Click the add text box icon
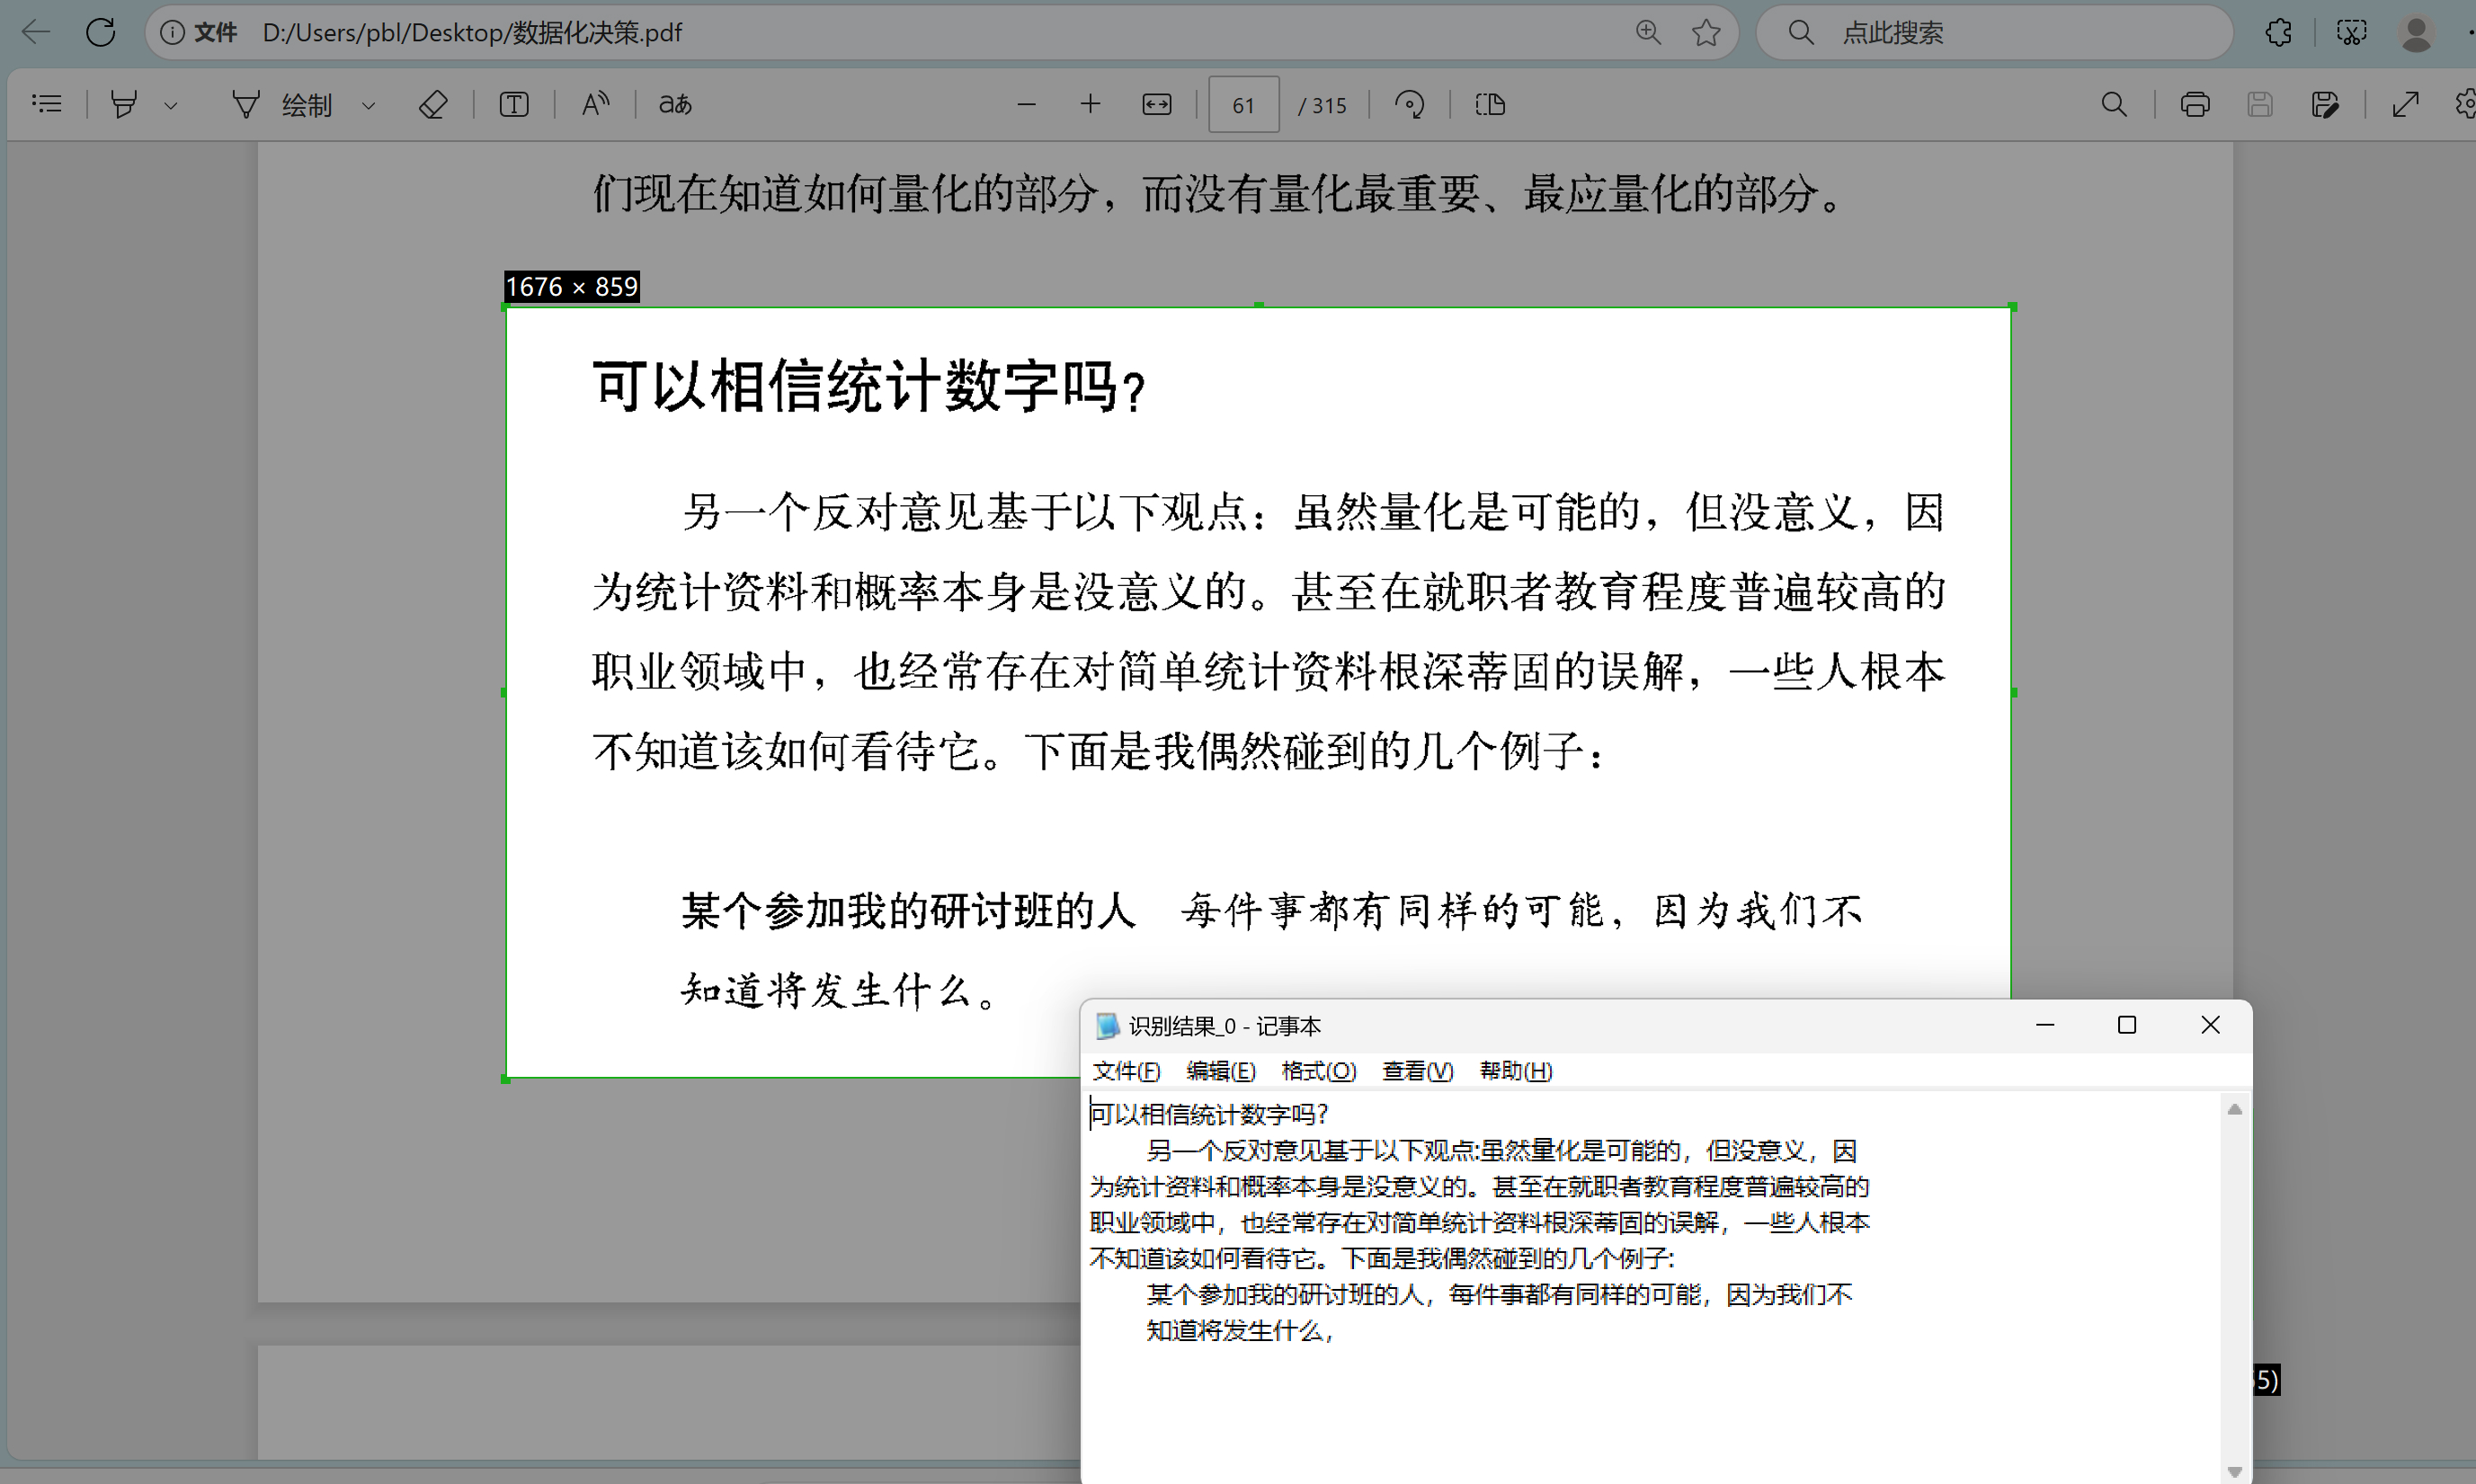 514,104
